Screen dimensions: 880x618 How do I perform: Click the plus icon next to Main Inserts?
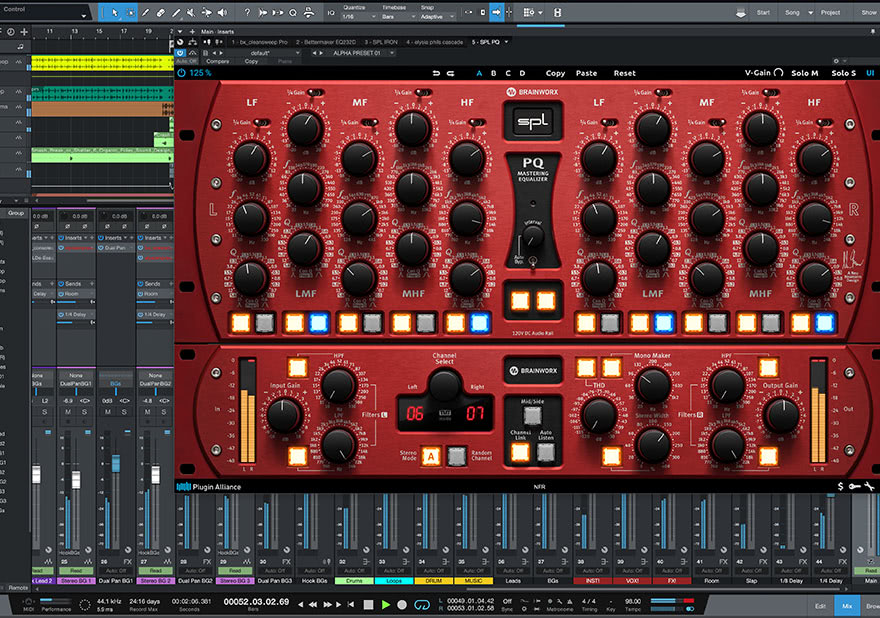tap(192, 31)
